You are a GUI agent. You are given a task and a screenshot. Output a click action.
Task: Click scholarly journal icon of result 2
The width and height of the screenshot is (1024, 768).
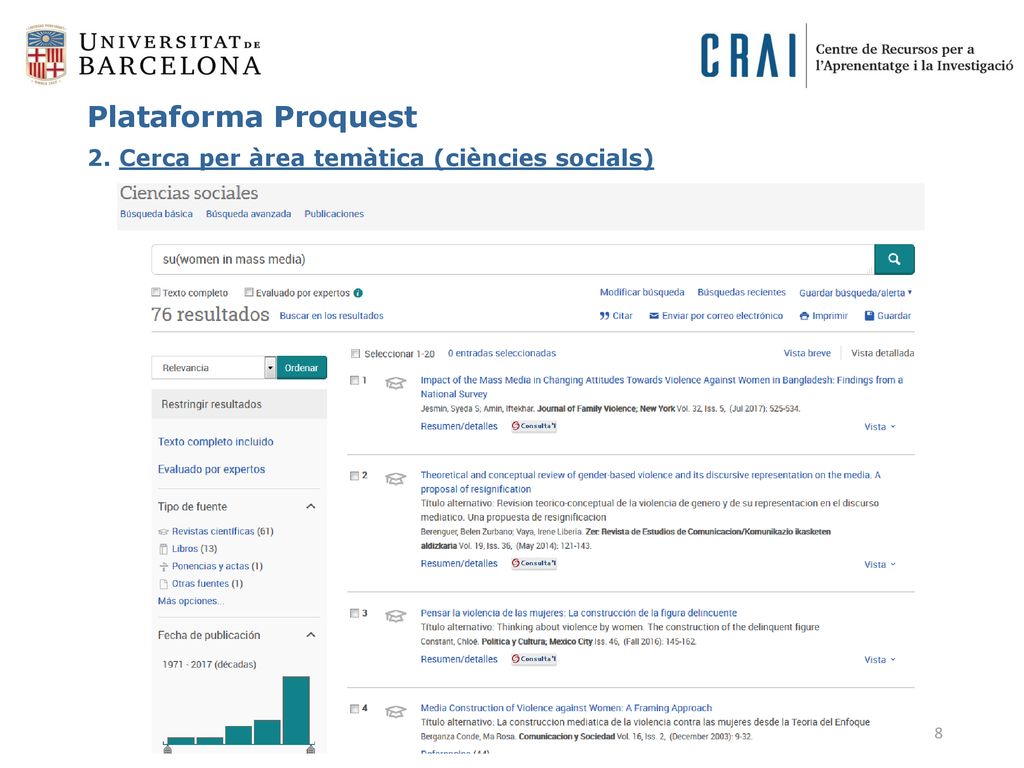click(x=395, y=479)
